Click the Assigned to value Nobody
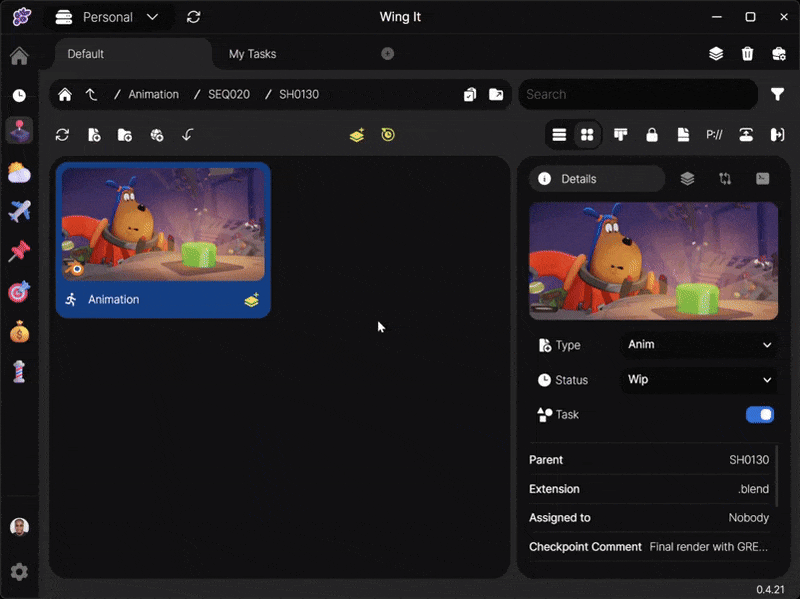Screen dimensions: 800x599 click(x=748, y=518)
